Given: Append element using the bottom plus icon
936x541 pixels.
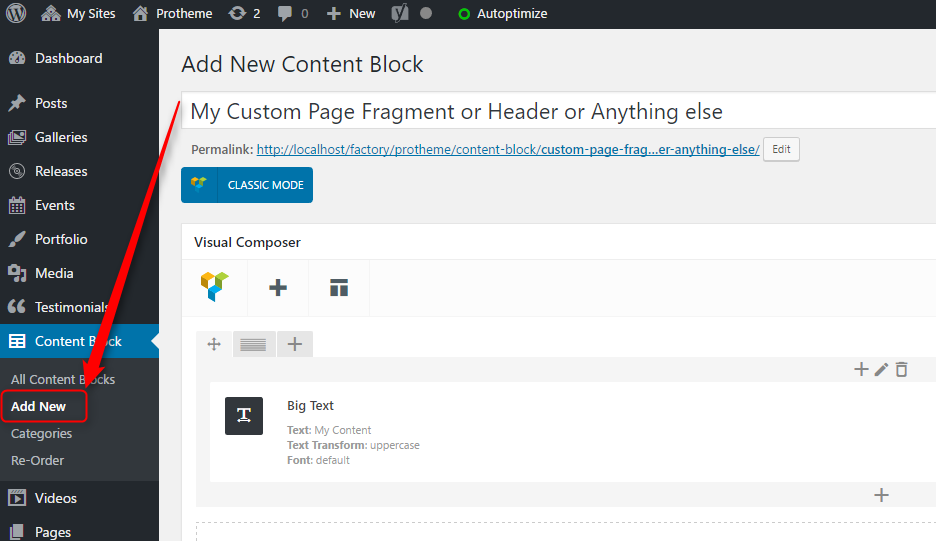Looking at the screenshot, I should tap(881, 495).
